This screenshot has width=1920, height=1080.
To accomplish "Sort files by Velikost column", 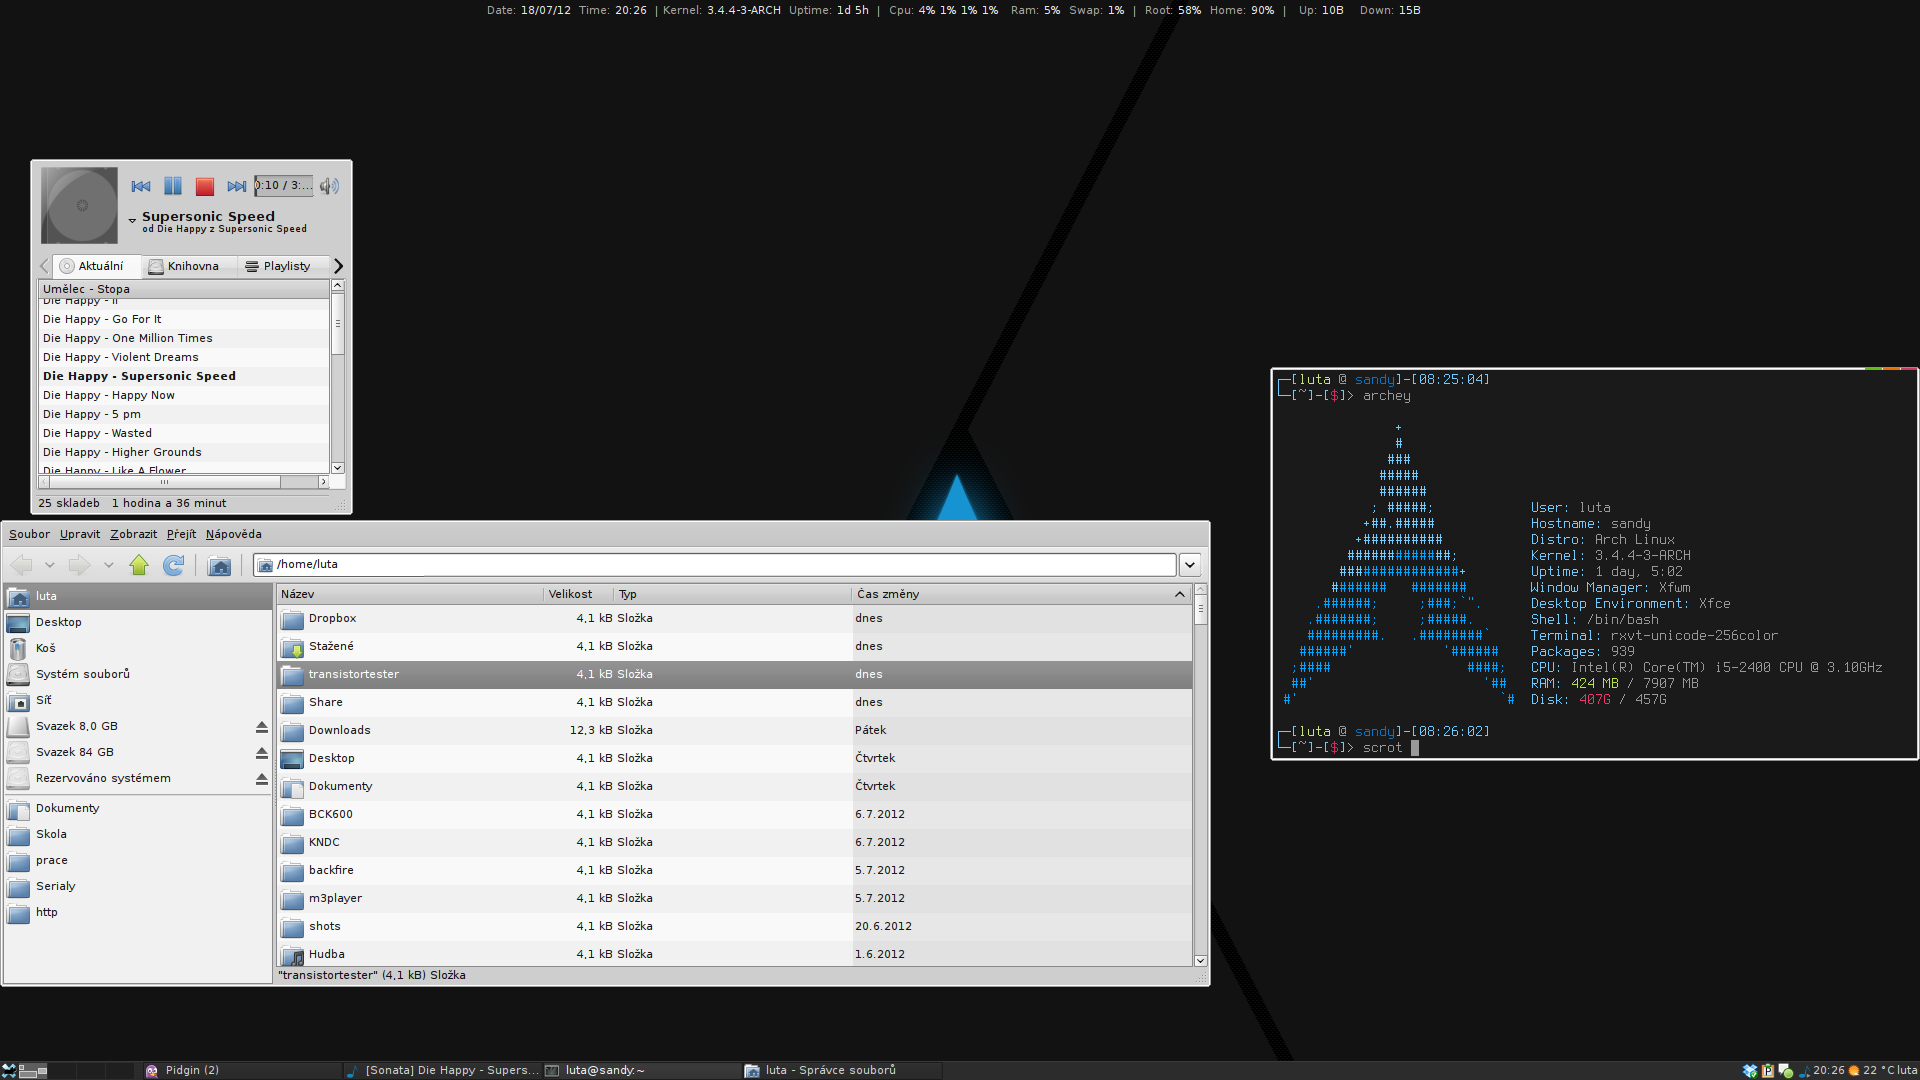I will tap(579, 594).
